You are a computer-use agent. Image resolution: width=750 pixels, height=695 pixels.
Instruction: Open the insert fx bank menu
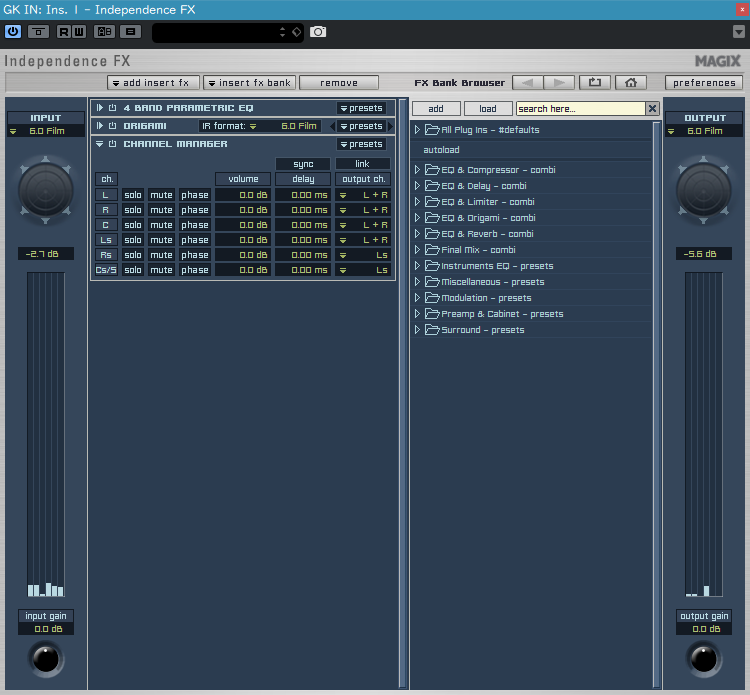pos(250,83)
